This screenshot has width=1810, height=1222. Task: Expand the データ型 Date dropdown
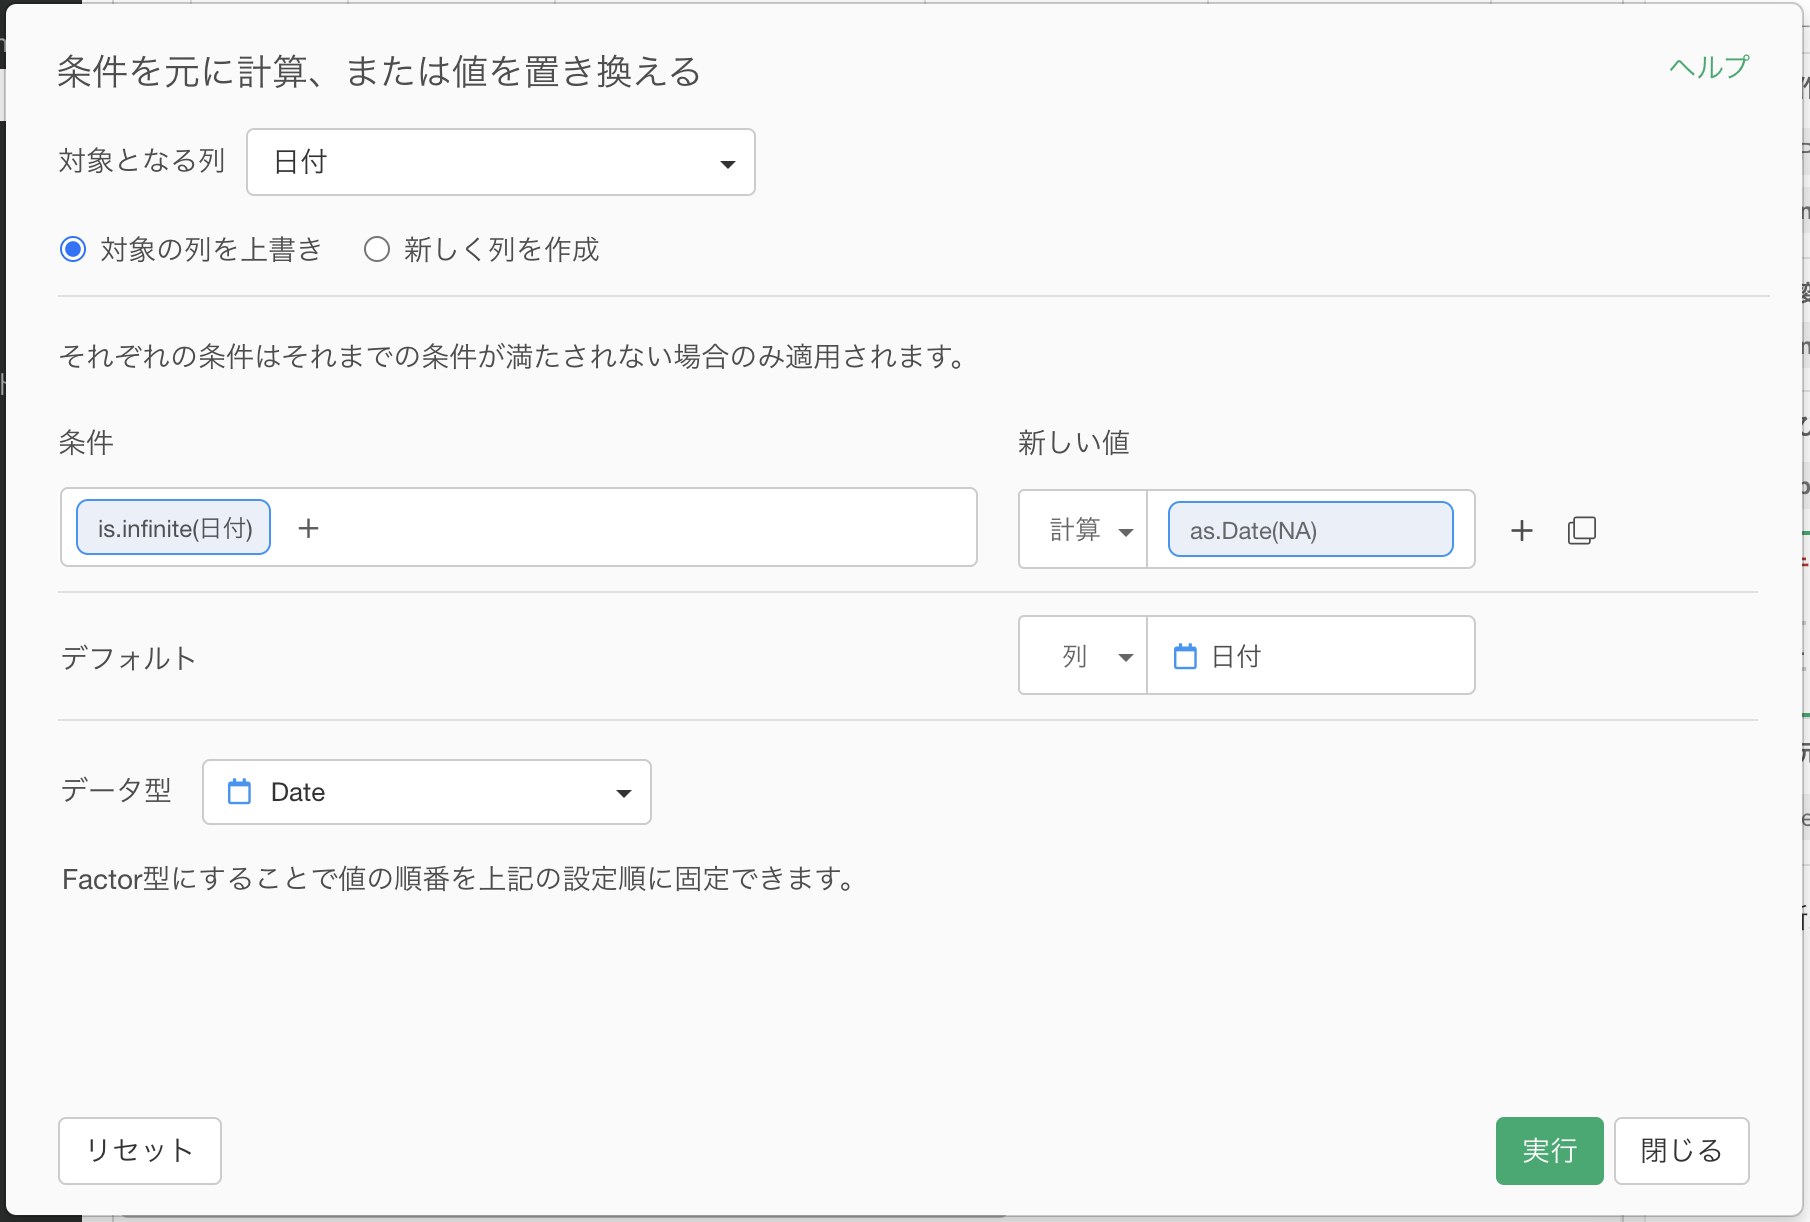[x=427, y=792]
